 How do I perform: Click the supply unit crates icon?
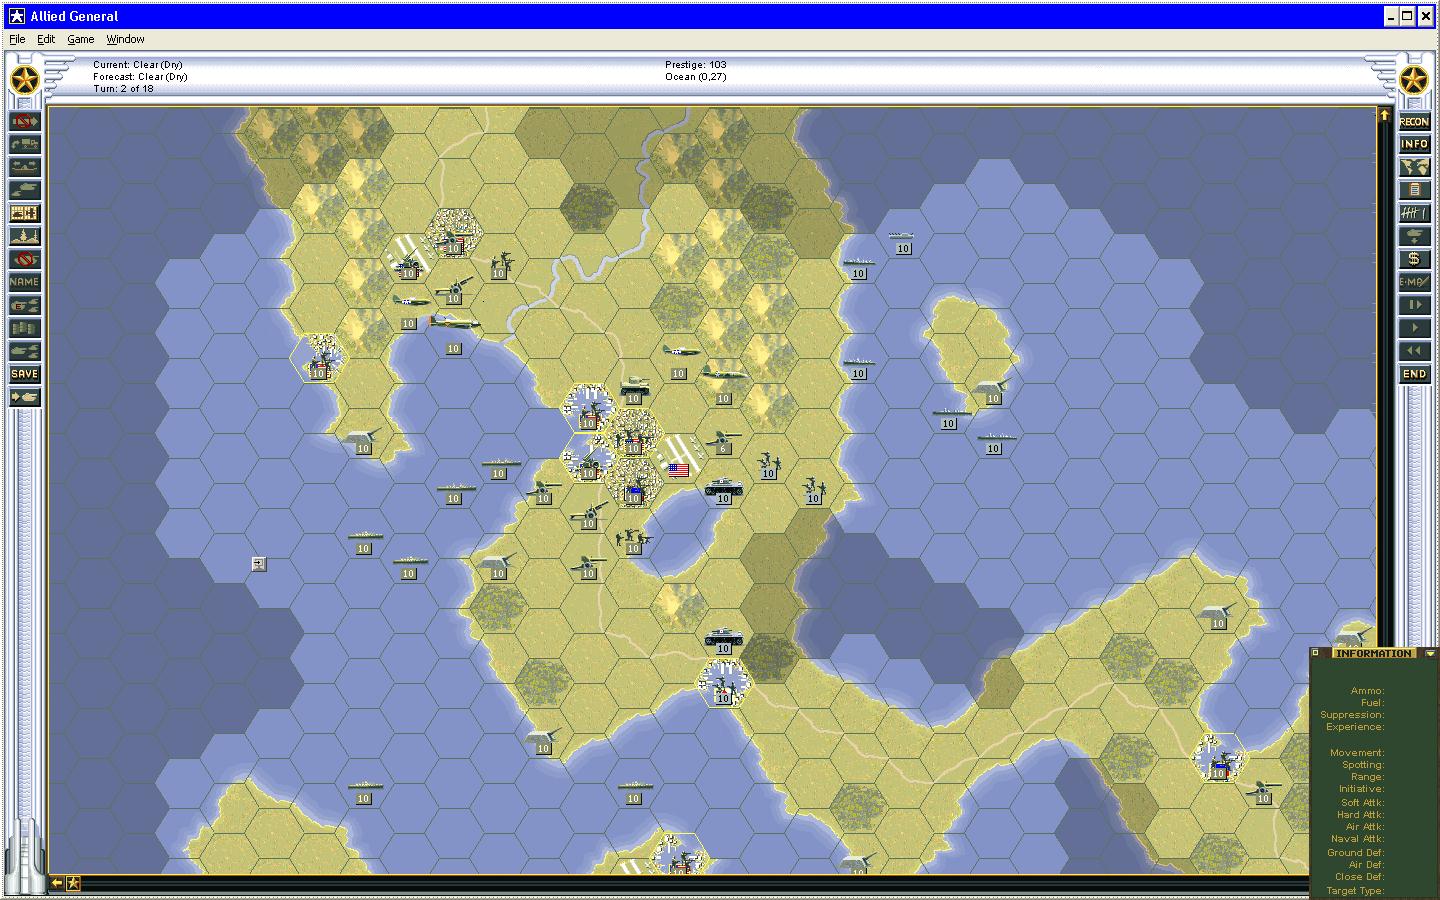click(x=25, y=328)
